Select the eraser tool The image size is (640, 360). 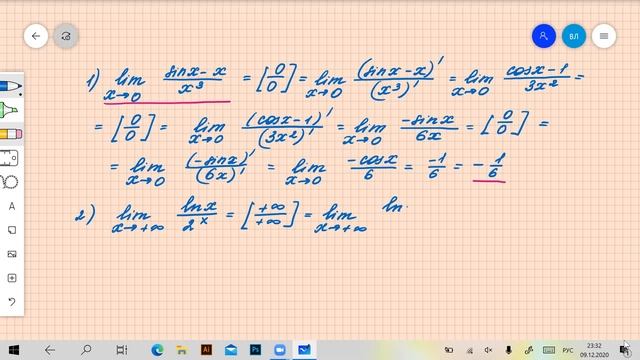[11, 134]
